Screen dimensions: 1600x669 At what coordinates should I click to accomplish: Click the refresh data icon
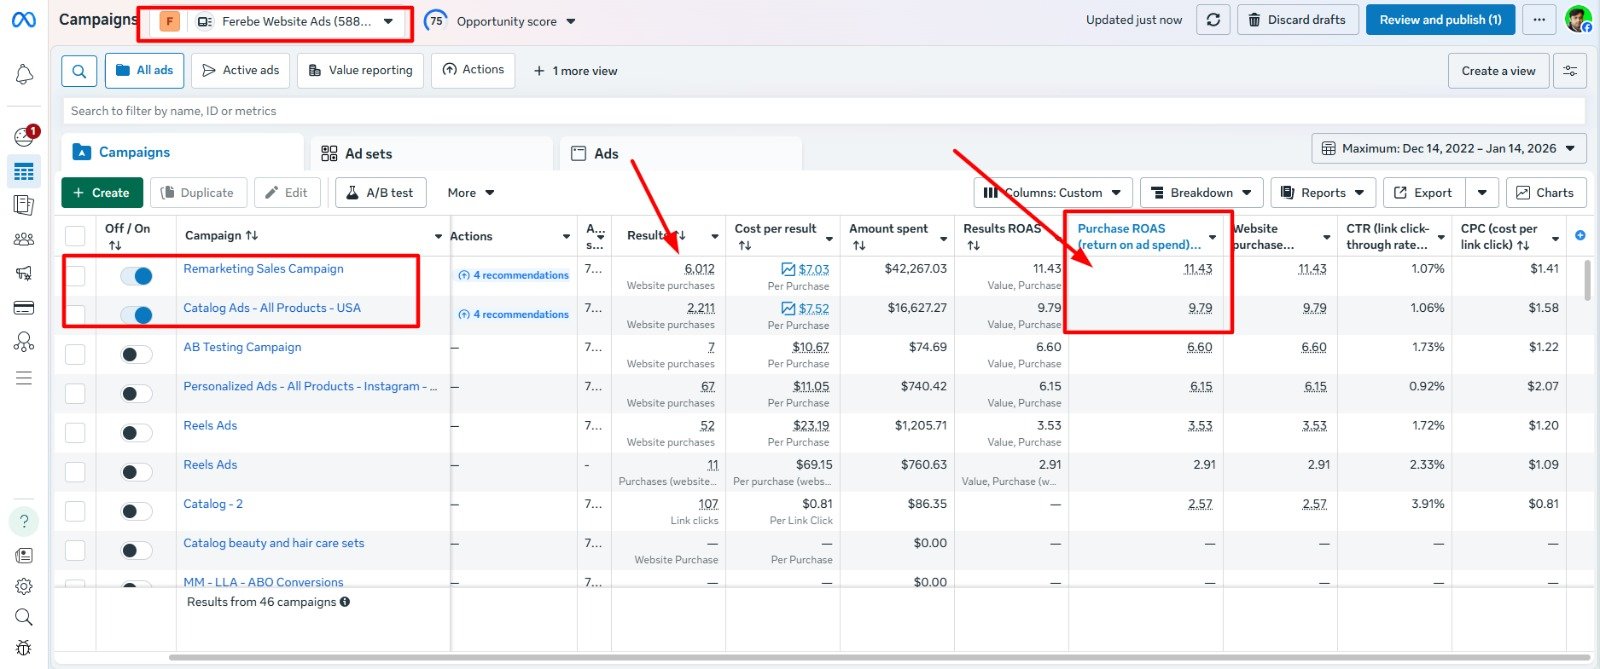pyautogui.click(x=1213, y=20)
